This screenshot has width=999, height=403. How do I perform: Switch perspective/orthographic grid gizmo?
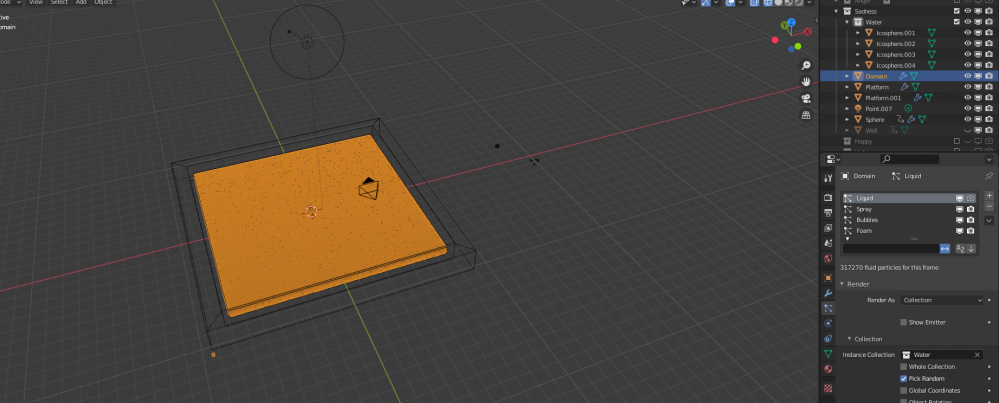tap(806, 115)
